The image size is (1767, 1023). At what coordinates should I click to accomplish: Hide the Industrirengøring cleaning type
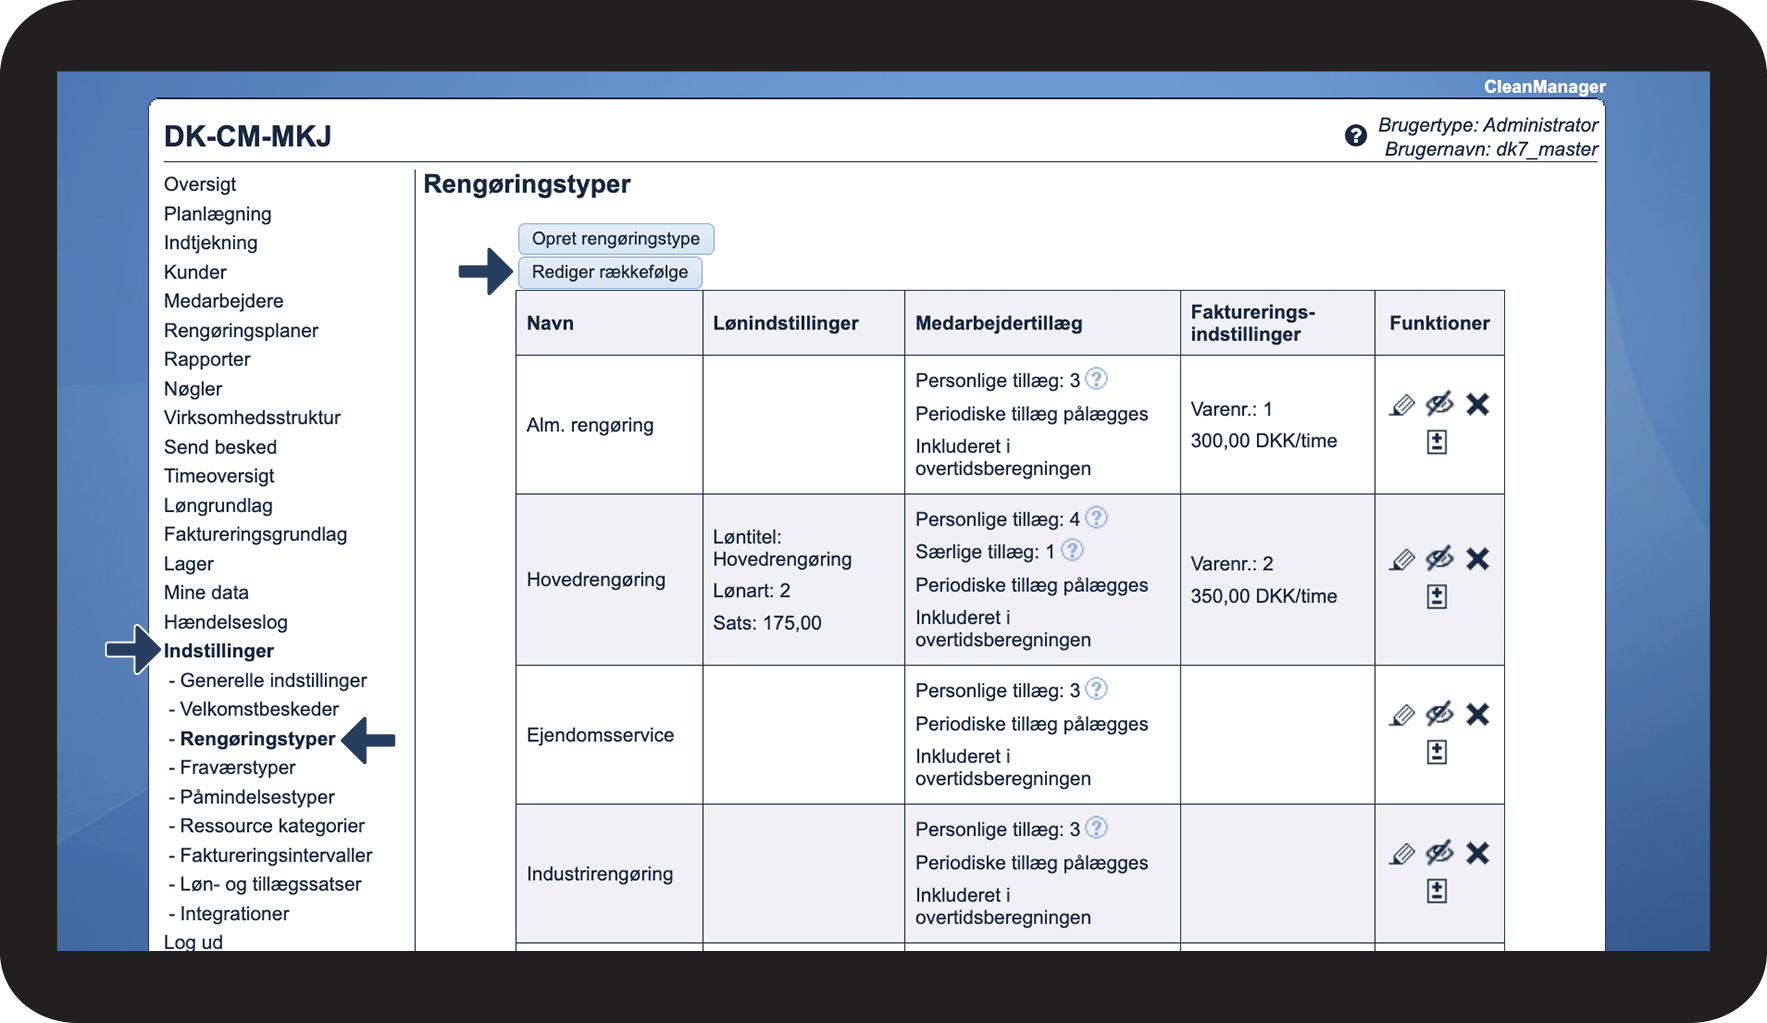click(x=1440, y=853)
